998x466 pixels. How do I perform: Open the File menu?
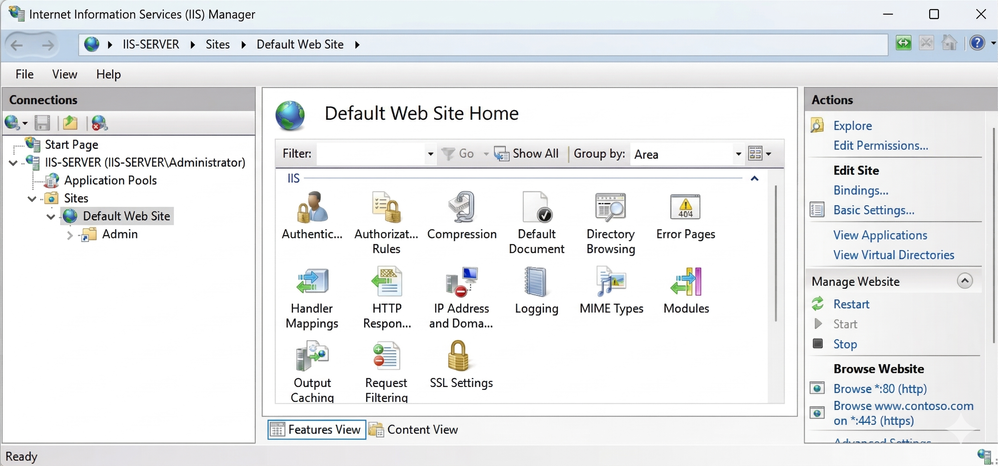pyautogui.click(x=24, y=74)
